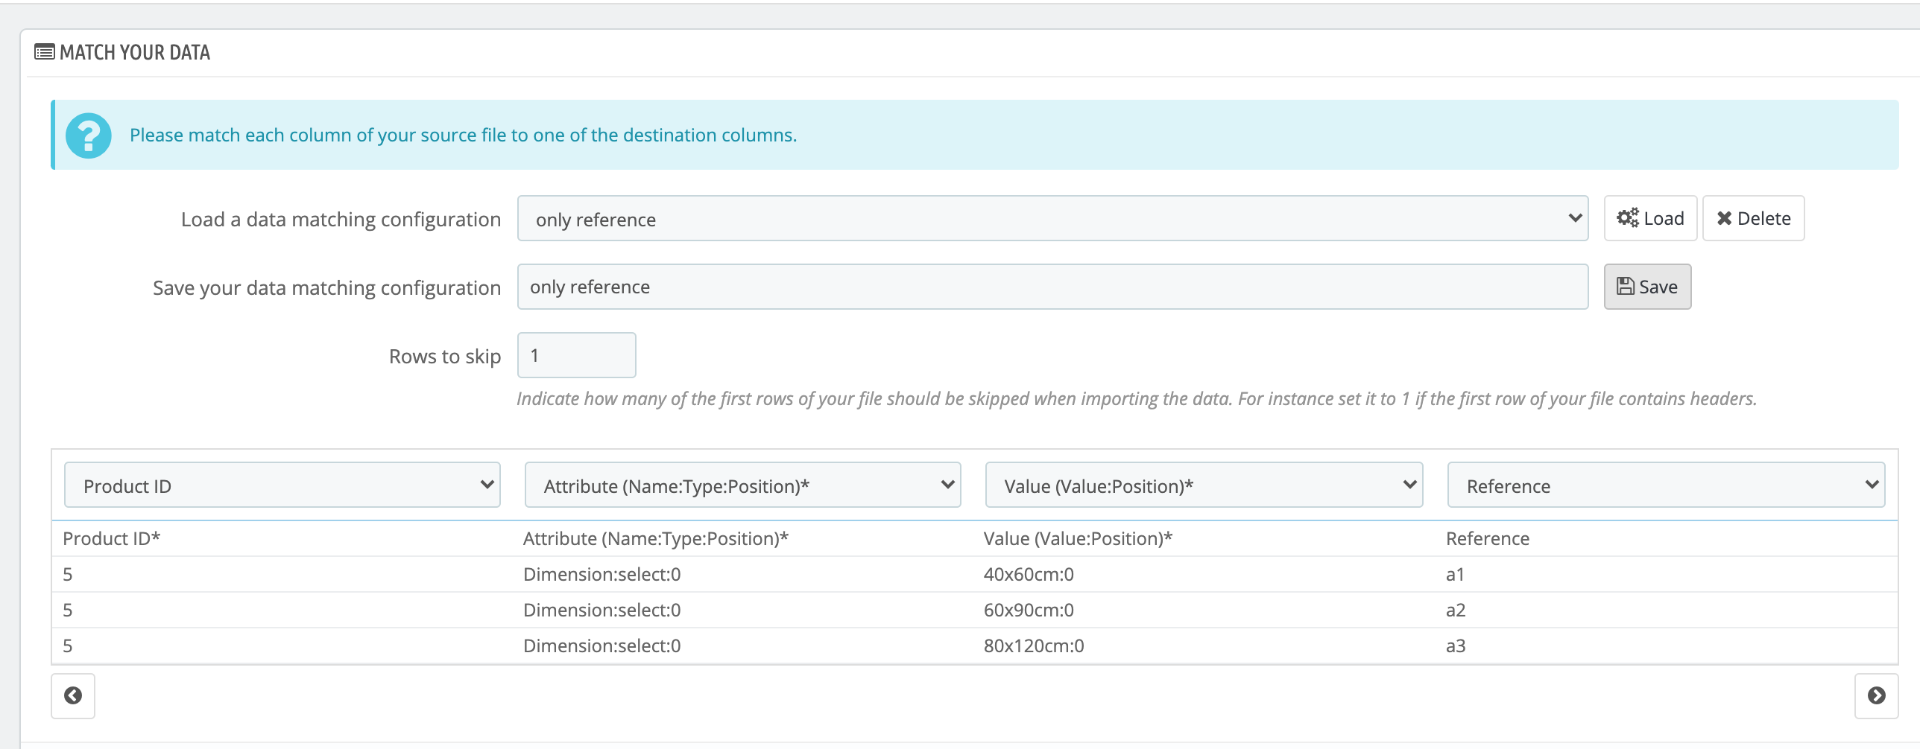Delete the selected matching configuration
Viewport: 1920px width, 749px height.
(1753, 218)
